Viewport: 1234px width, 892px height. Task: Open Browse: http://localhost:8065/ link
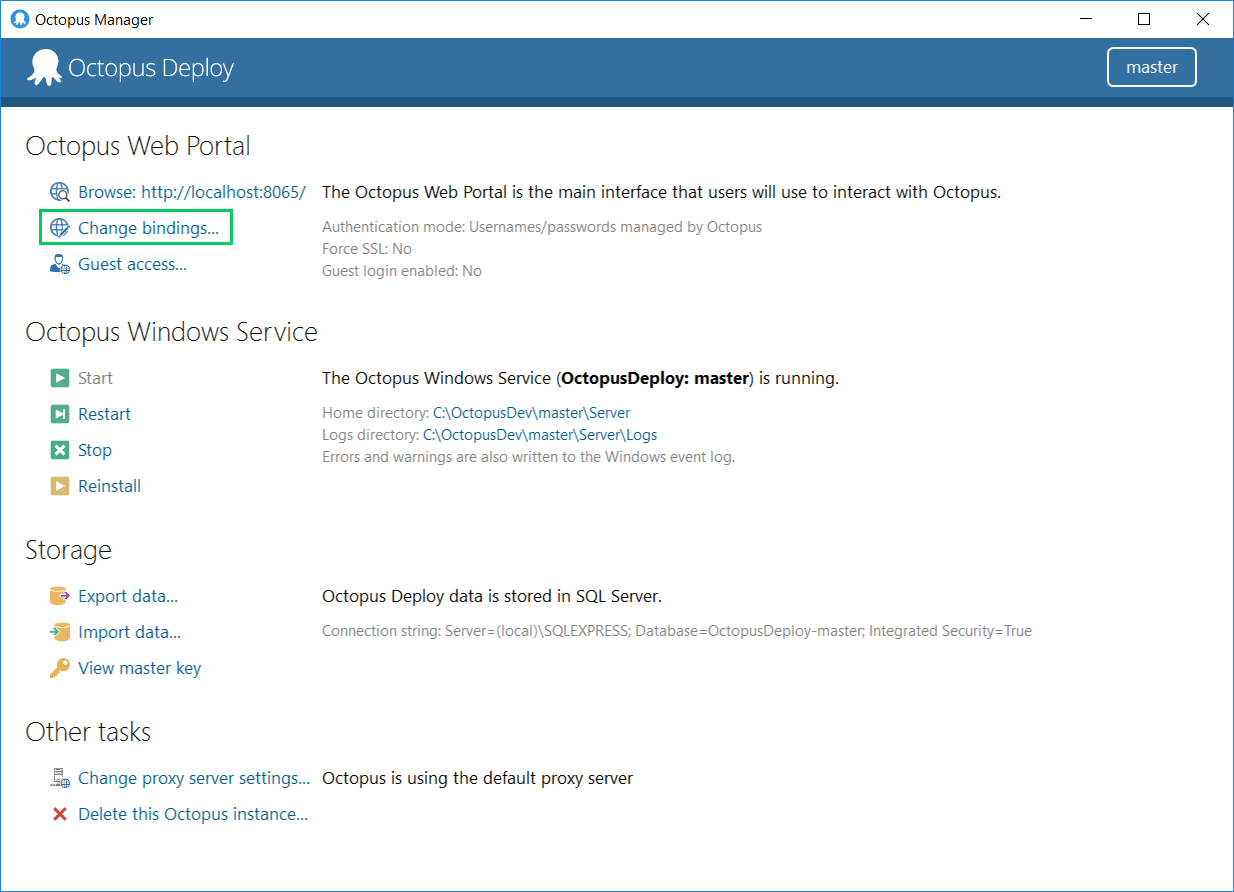(x=192, y=192)
